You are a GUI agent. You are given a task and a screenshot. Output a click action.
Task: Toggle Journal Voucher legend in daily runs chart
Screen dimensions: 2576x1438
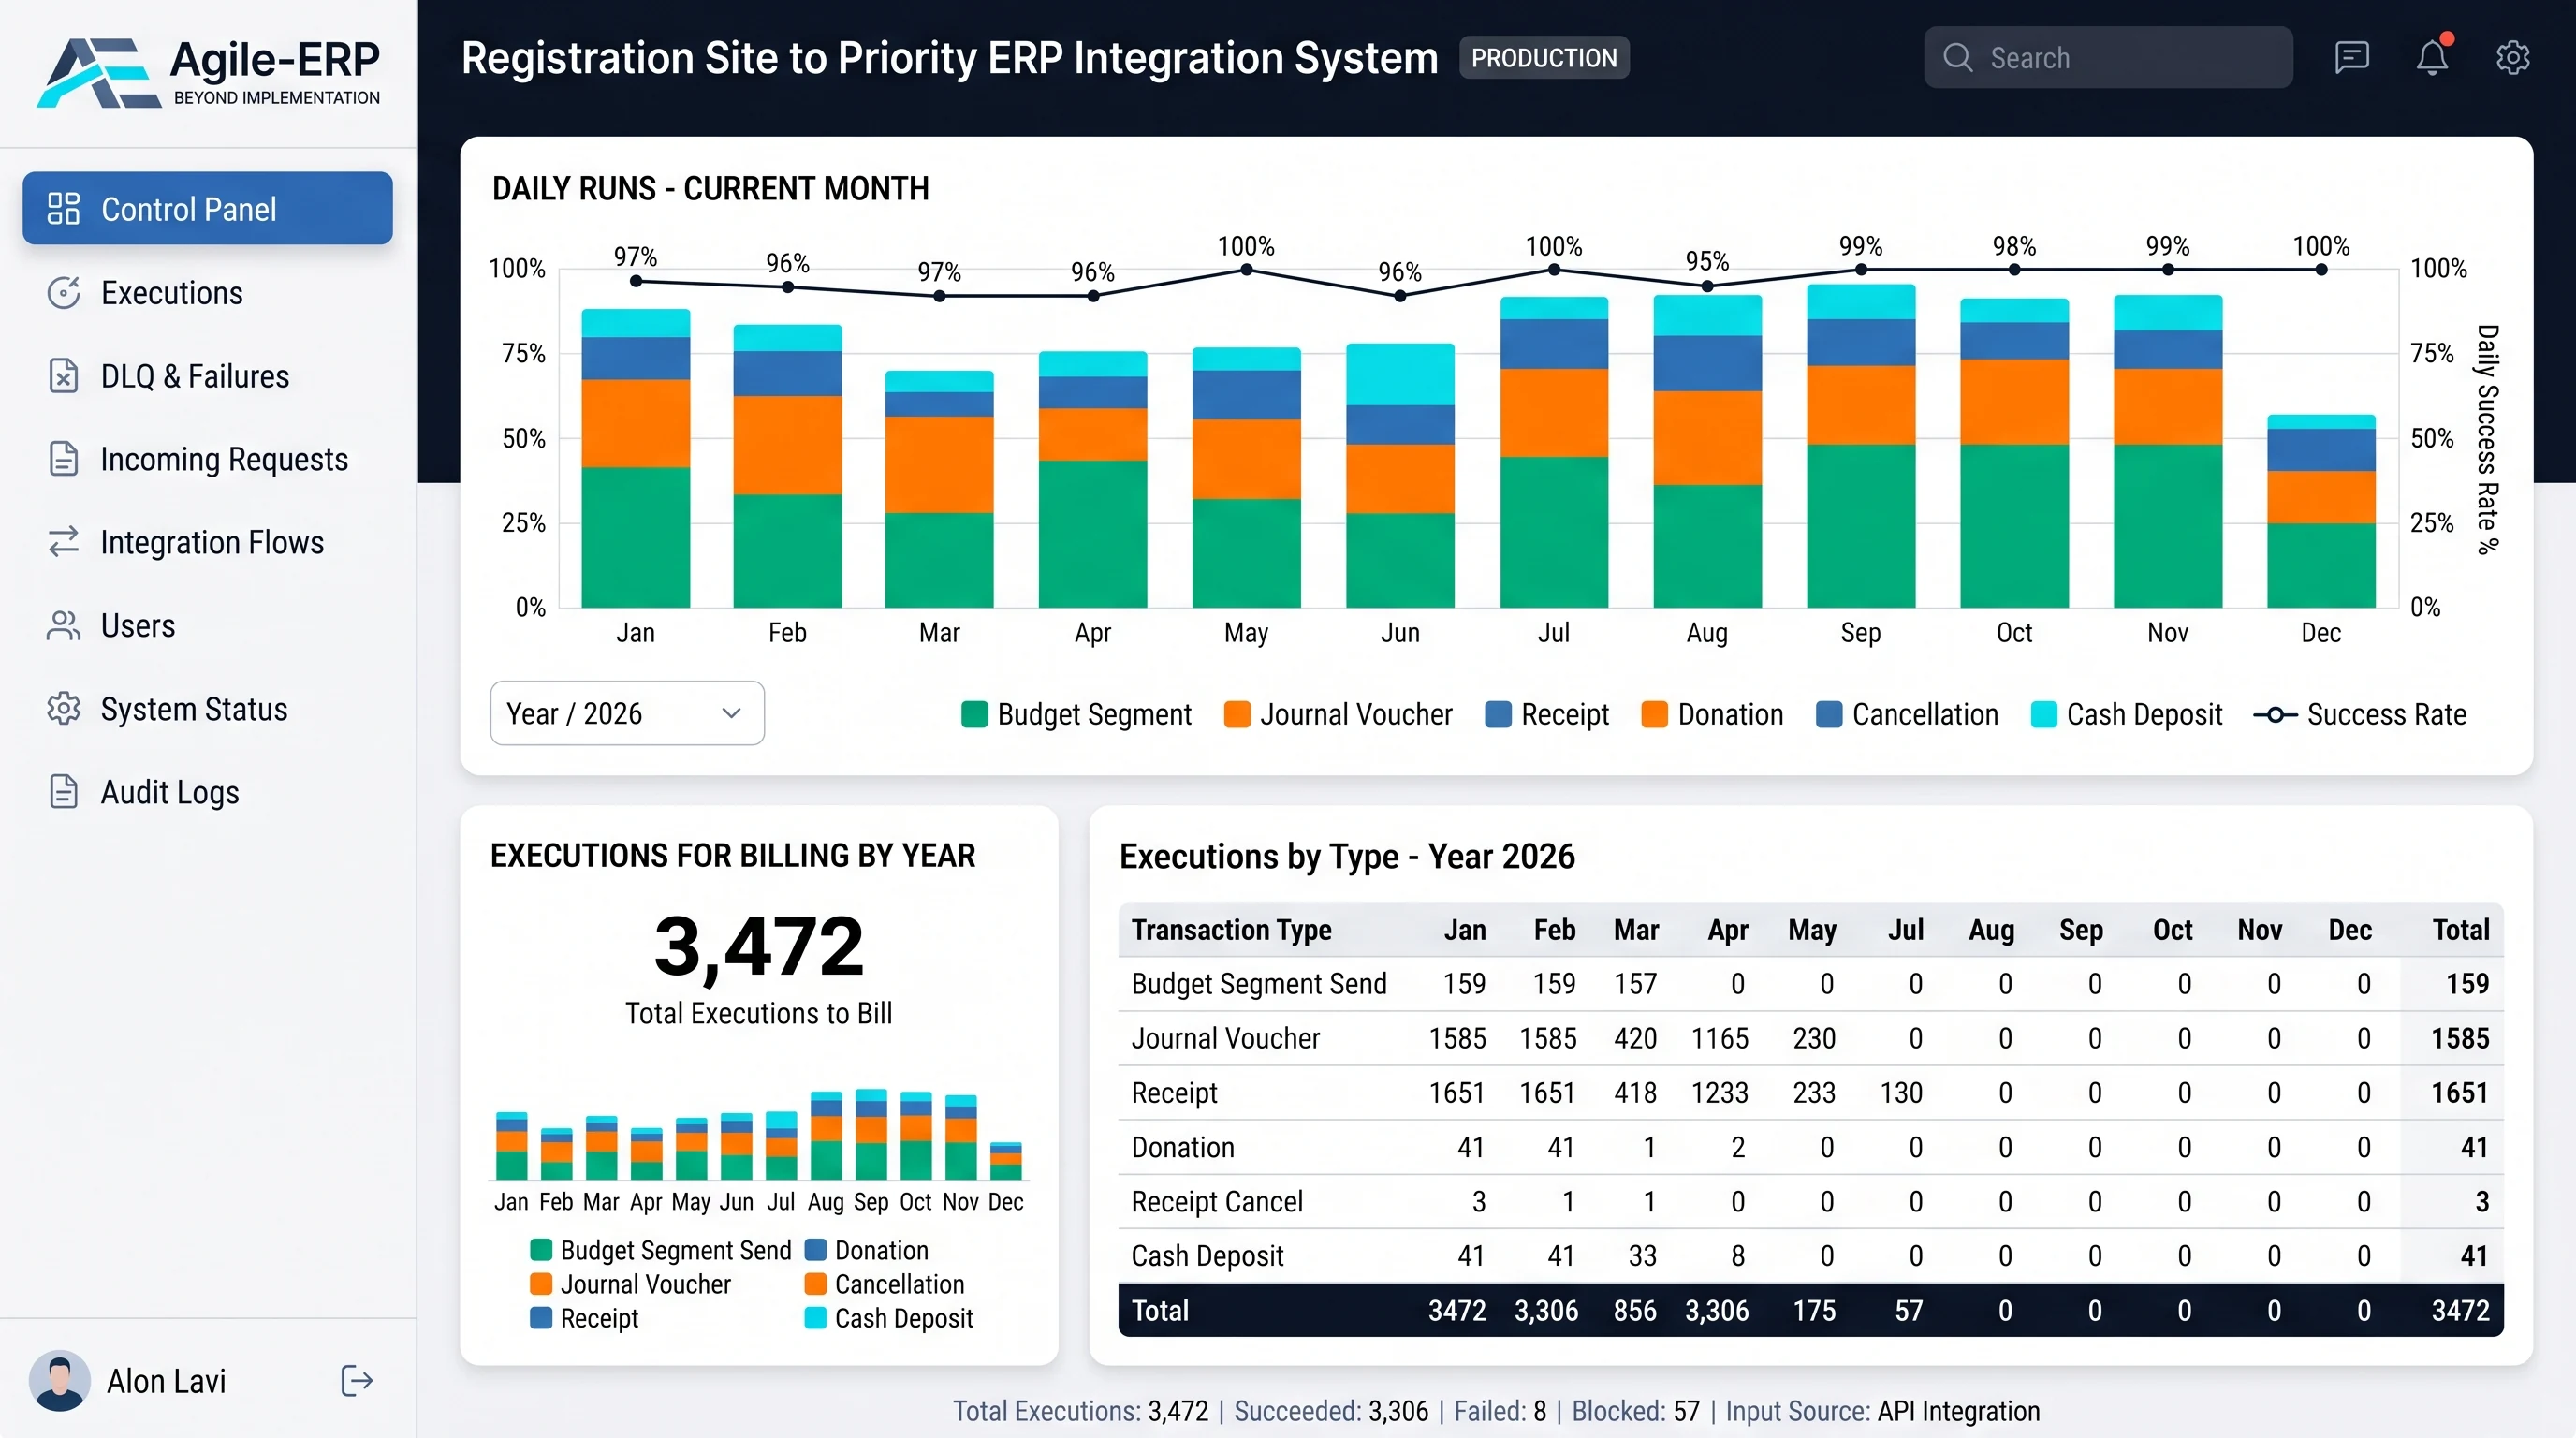(x=1338, y=714)
